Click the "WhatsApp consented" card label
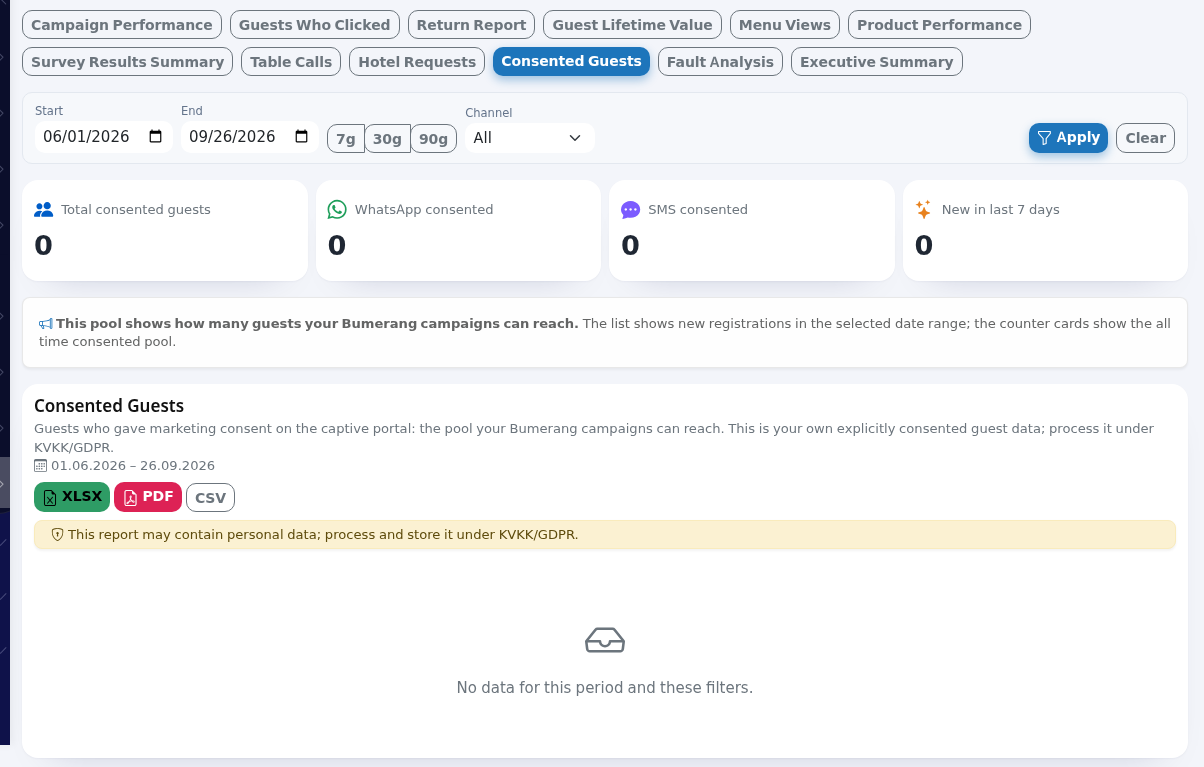The image size is (1204, 767). pyautogui.click(x=424, y=210)
